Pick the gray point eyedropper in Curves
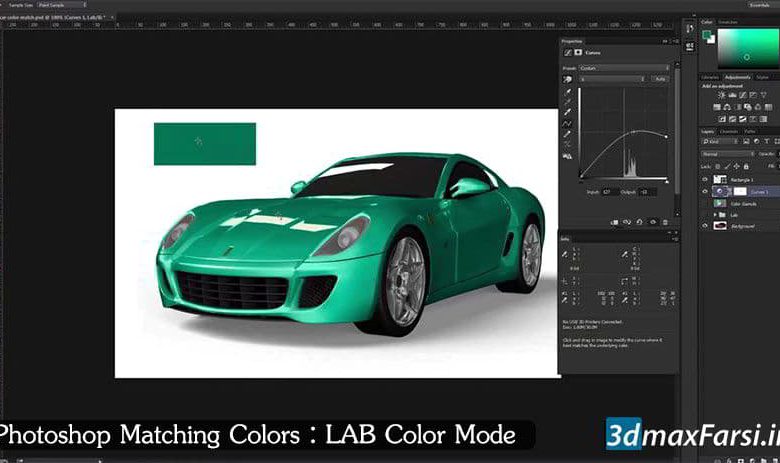 (568, 101)
